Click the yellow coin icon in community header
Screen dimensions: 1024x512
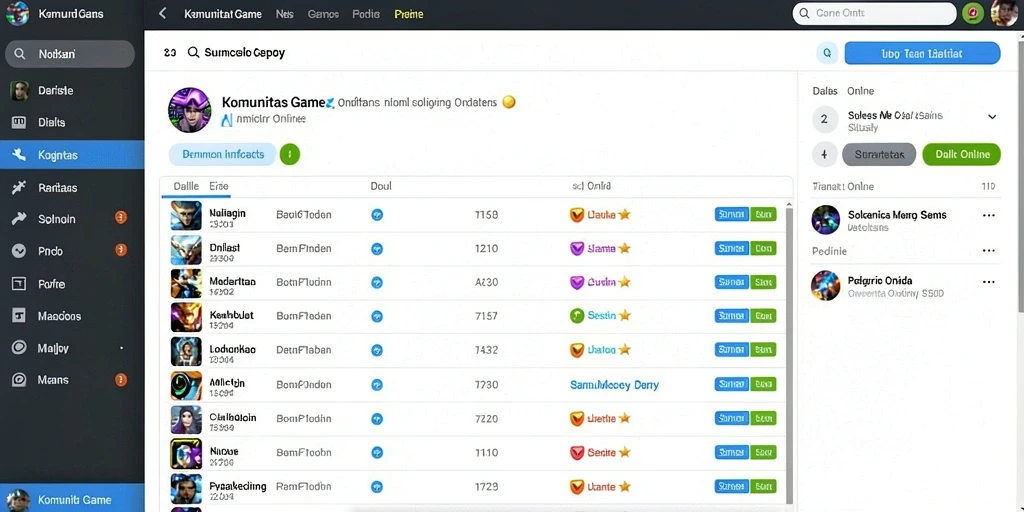click(509, 102)
